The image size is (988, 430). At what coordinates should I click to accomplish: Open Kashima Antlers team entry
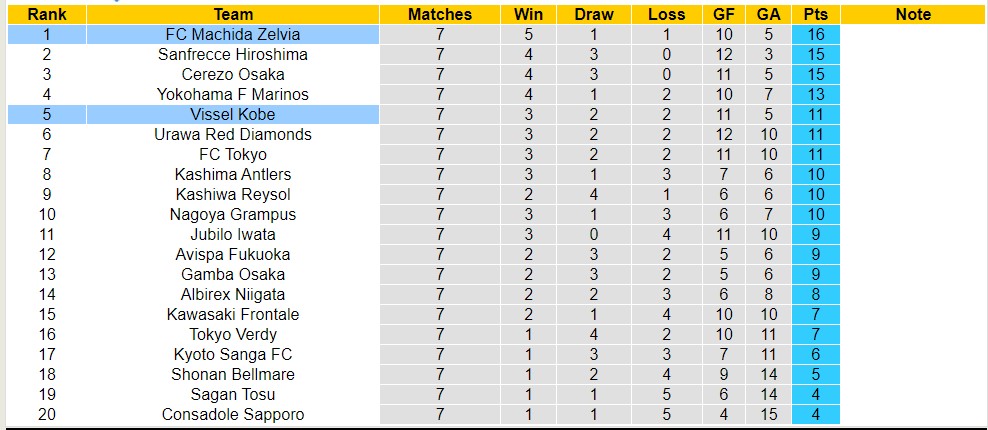(233, 174)
